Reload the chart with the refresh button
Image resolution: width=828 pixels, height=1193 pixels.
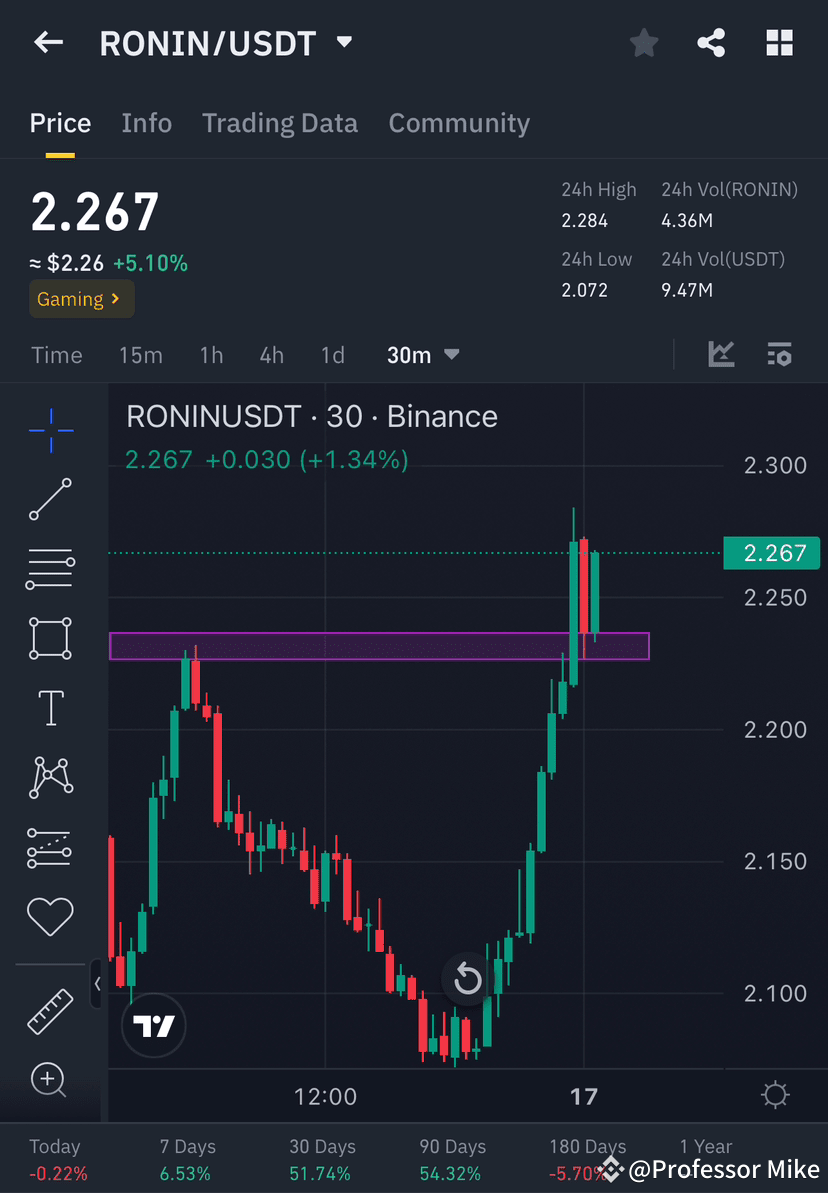466,980
